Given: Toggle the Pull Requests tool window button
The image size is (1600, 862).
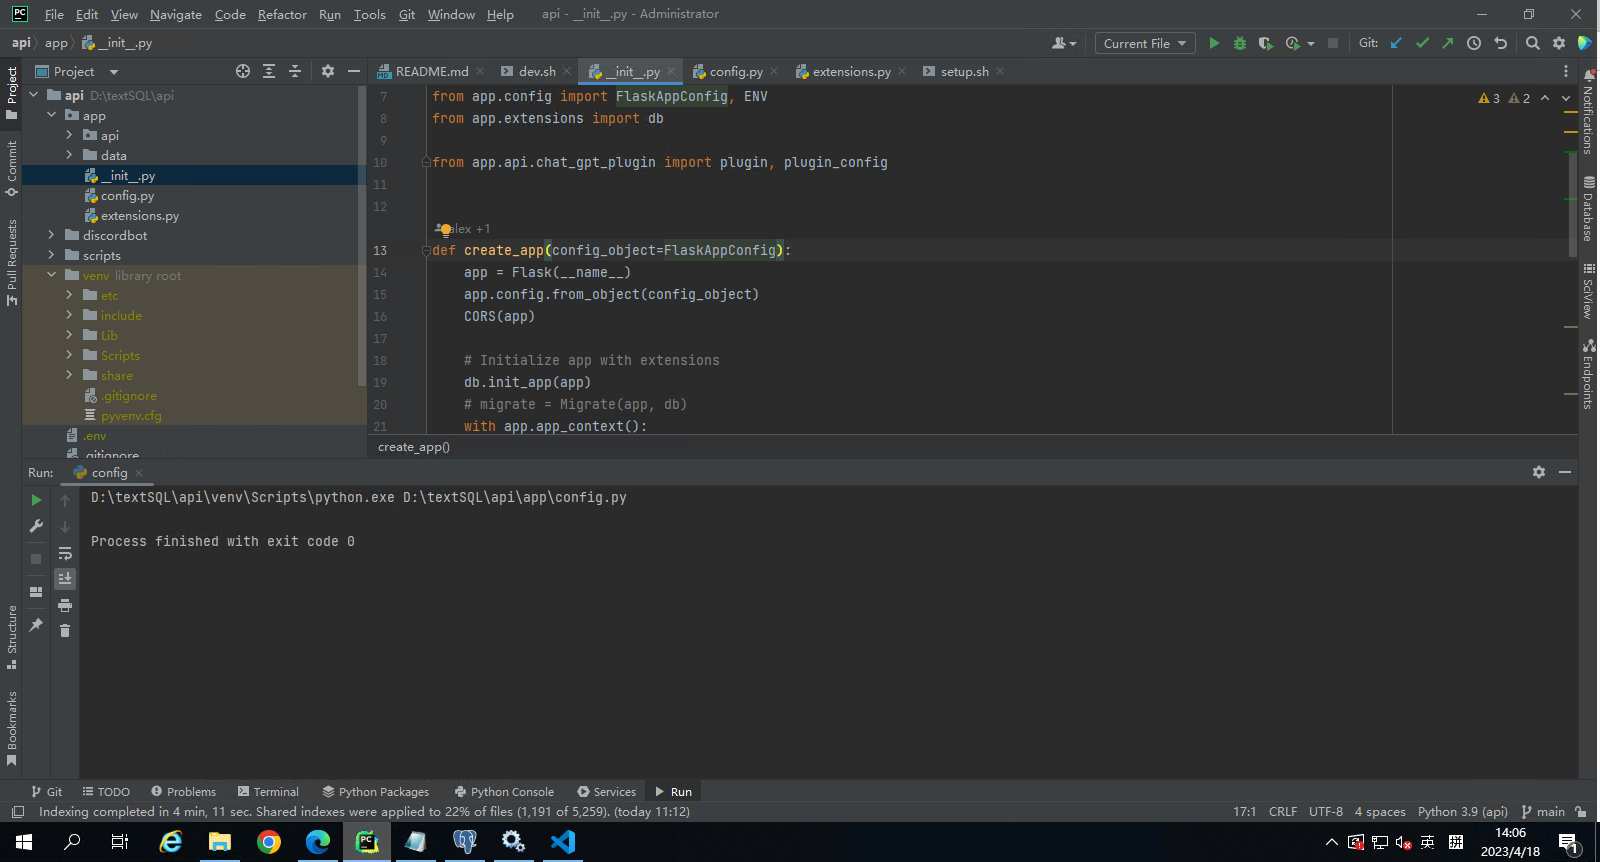Looking at the screenshot, I should [x=12, y=262].
